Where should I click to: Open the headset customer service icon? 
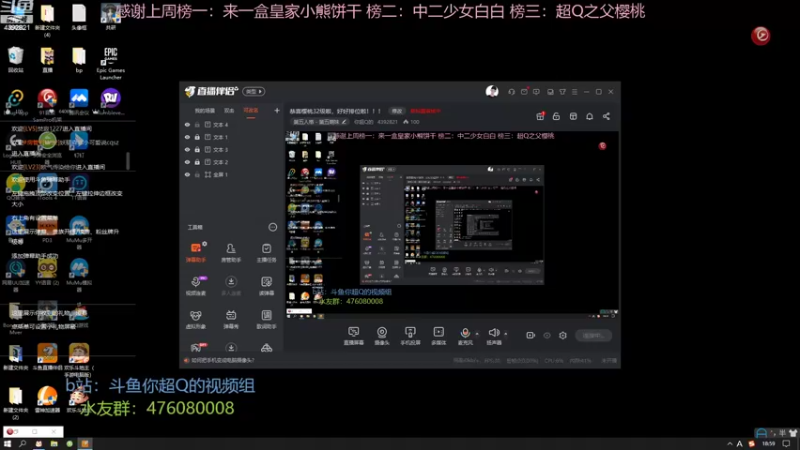pos(511,92)
